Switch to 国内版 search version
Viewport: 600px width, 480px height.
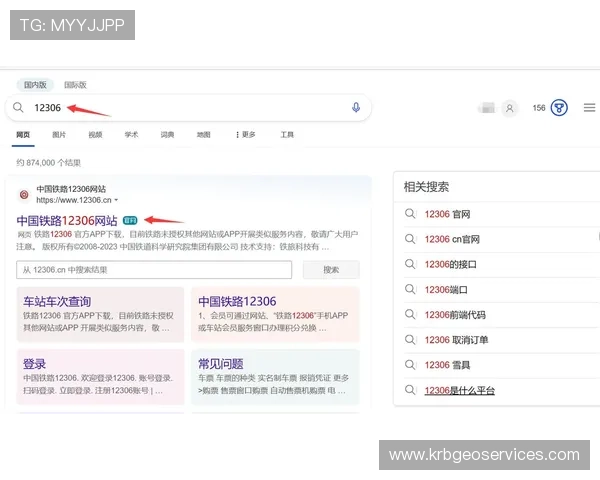coord(35,85)
